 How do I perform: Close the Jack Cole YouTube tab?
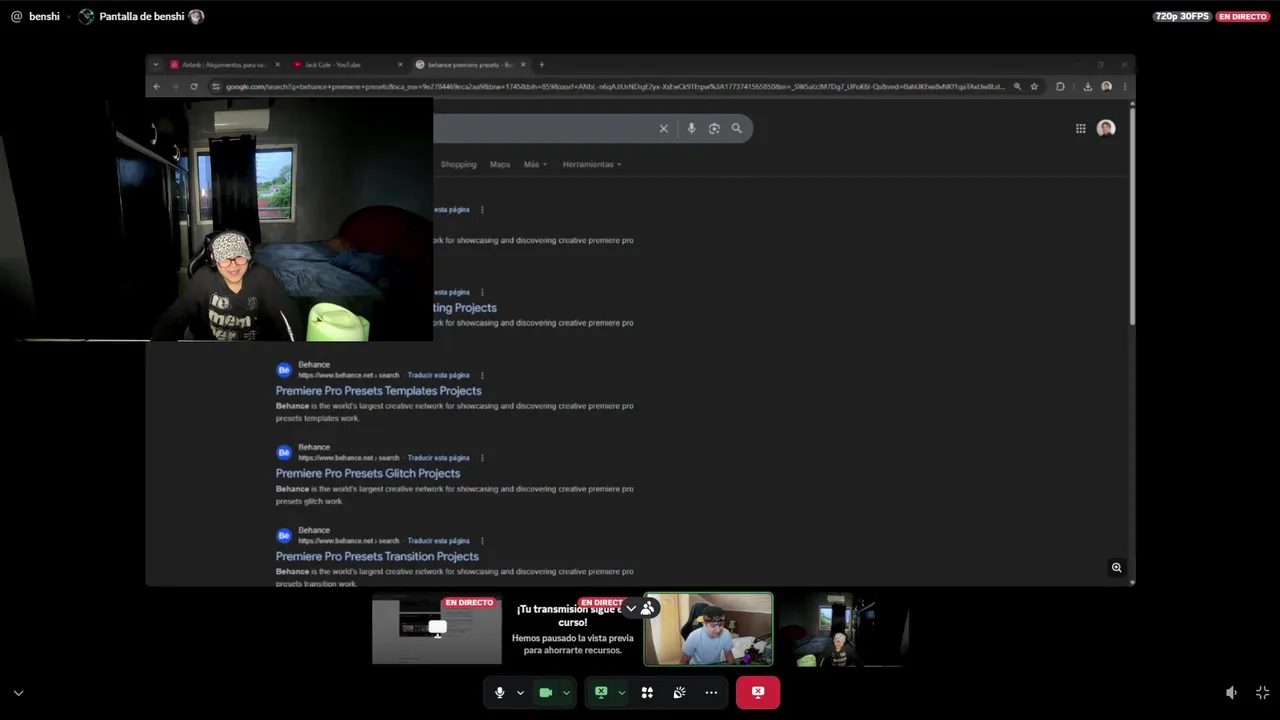(400, 64)
